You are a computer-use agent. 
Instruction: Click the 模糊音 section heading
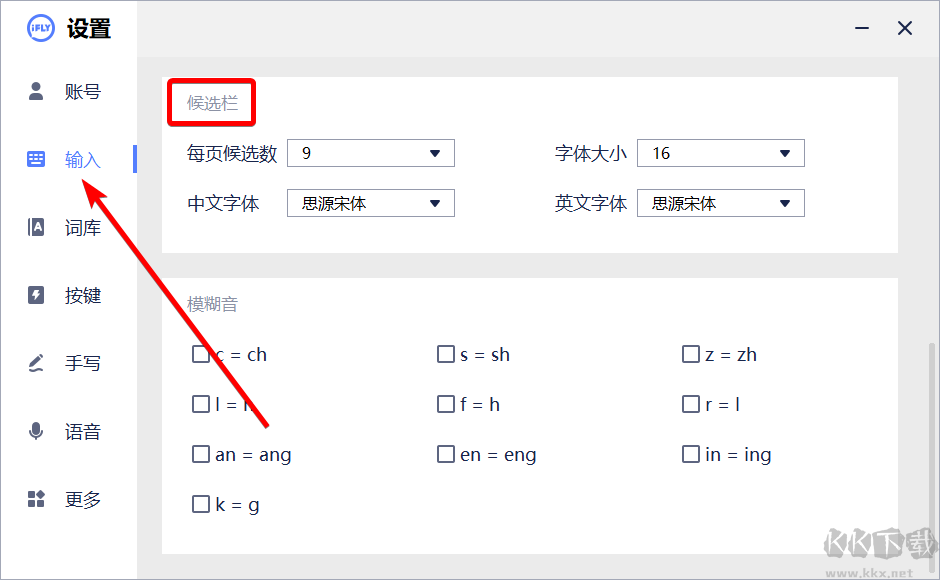[211, 302]
